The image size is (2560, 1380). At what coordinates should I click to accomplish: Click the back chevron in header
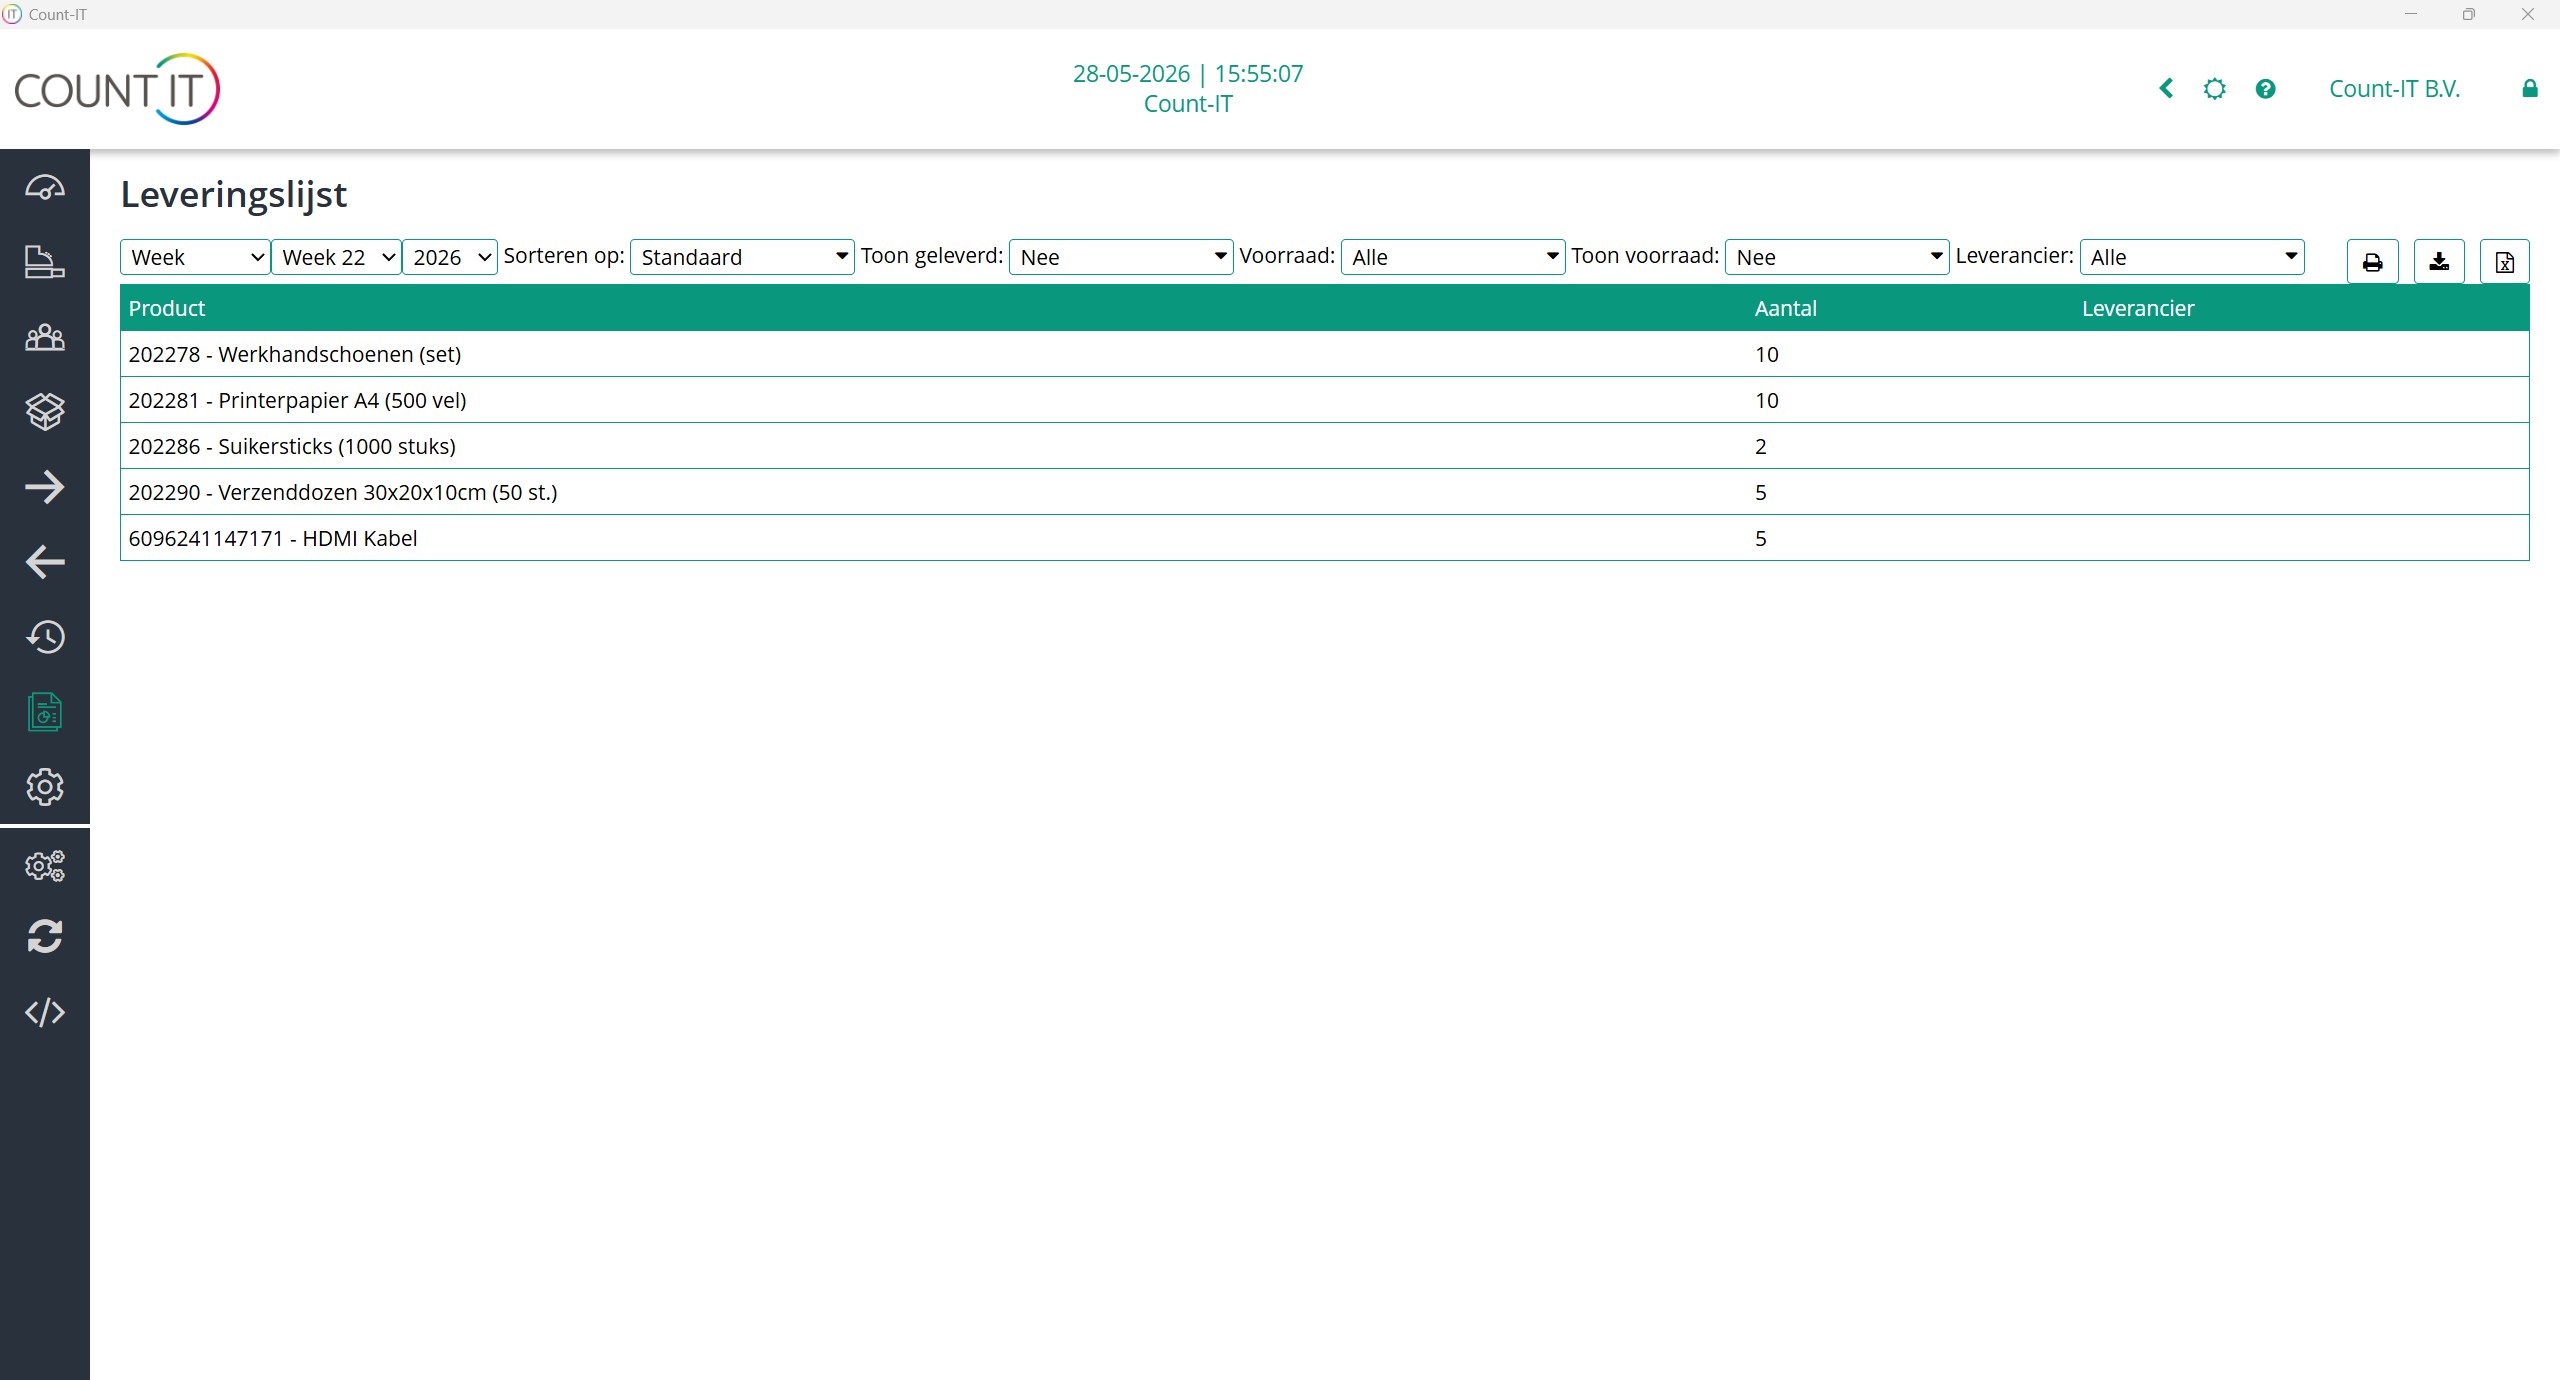[2166, 89]
